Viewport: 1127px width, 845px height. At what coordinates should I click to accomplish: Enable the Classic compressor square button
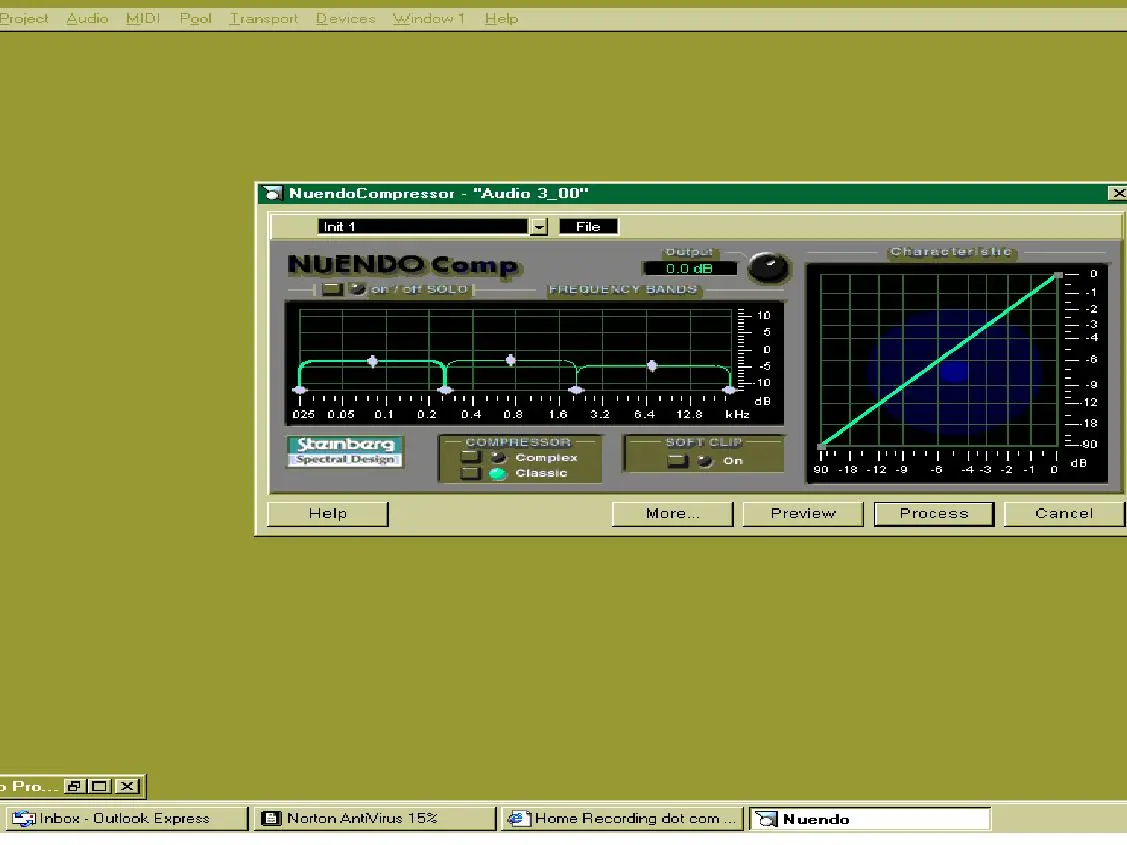470,474
